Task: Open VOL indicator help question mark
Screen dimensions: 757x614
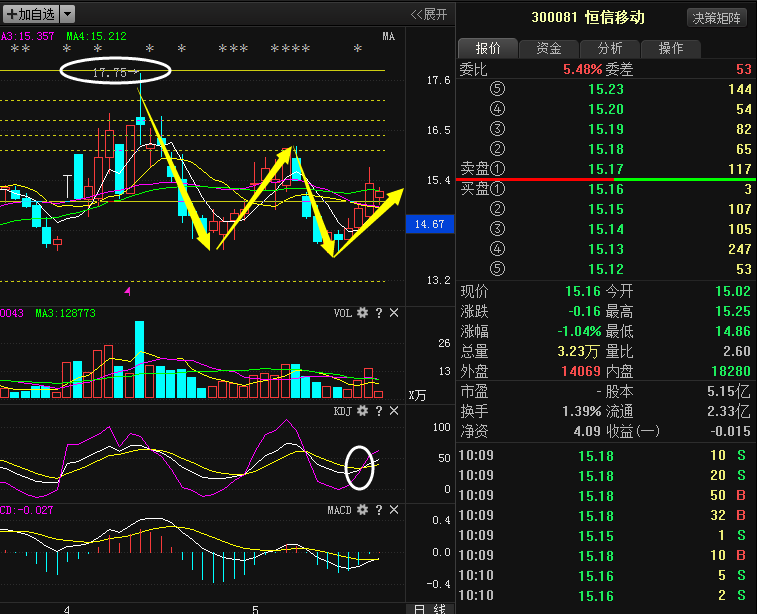Action: (x=379, y=313)
